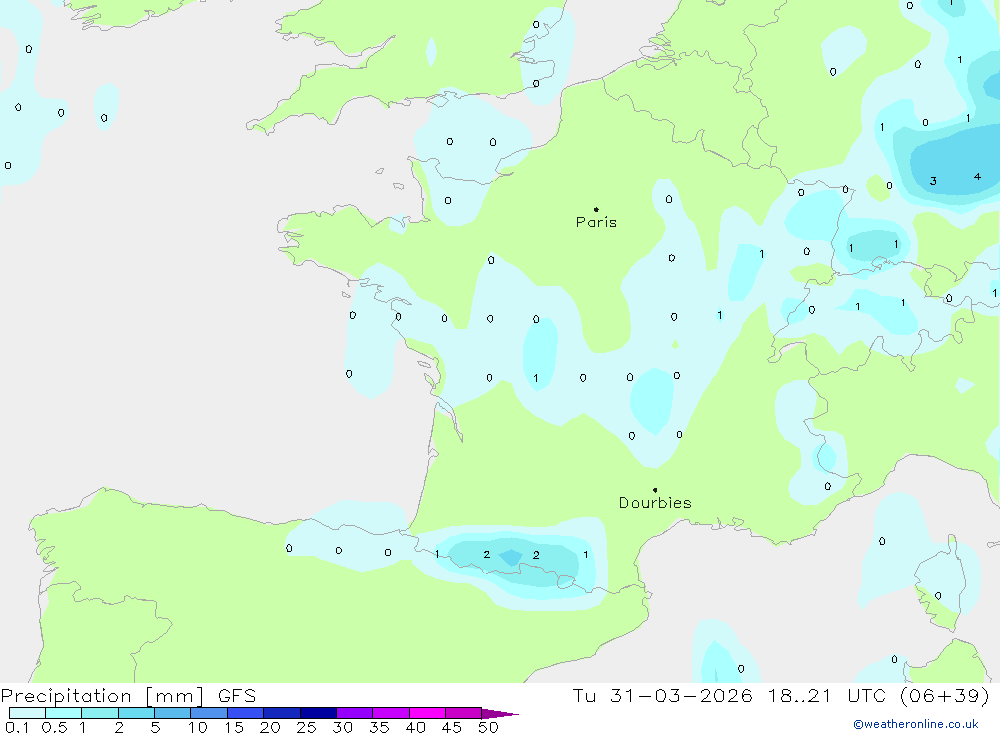Image resolution: width=1000 pixels, height=733 pixels.
Task: Pick the 15–20 mm legend swatch
Action: pyautogui.click(x=246, y=713)
